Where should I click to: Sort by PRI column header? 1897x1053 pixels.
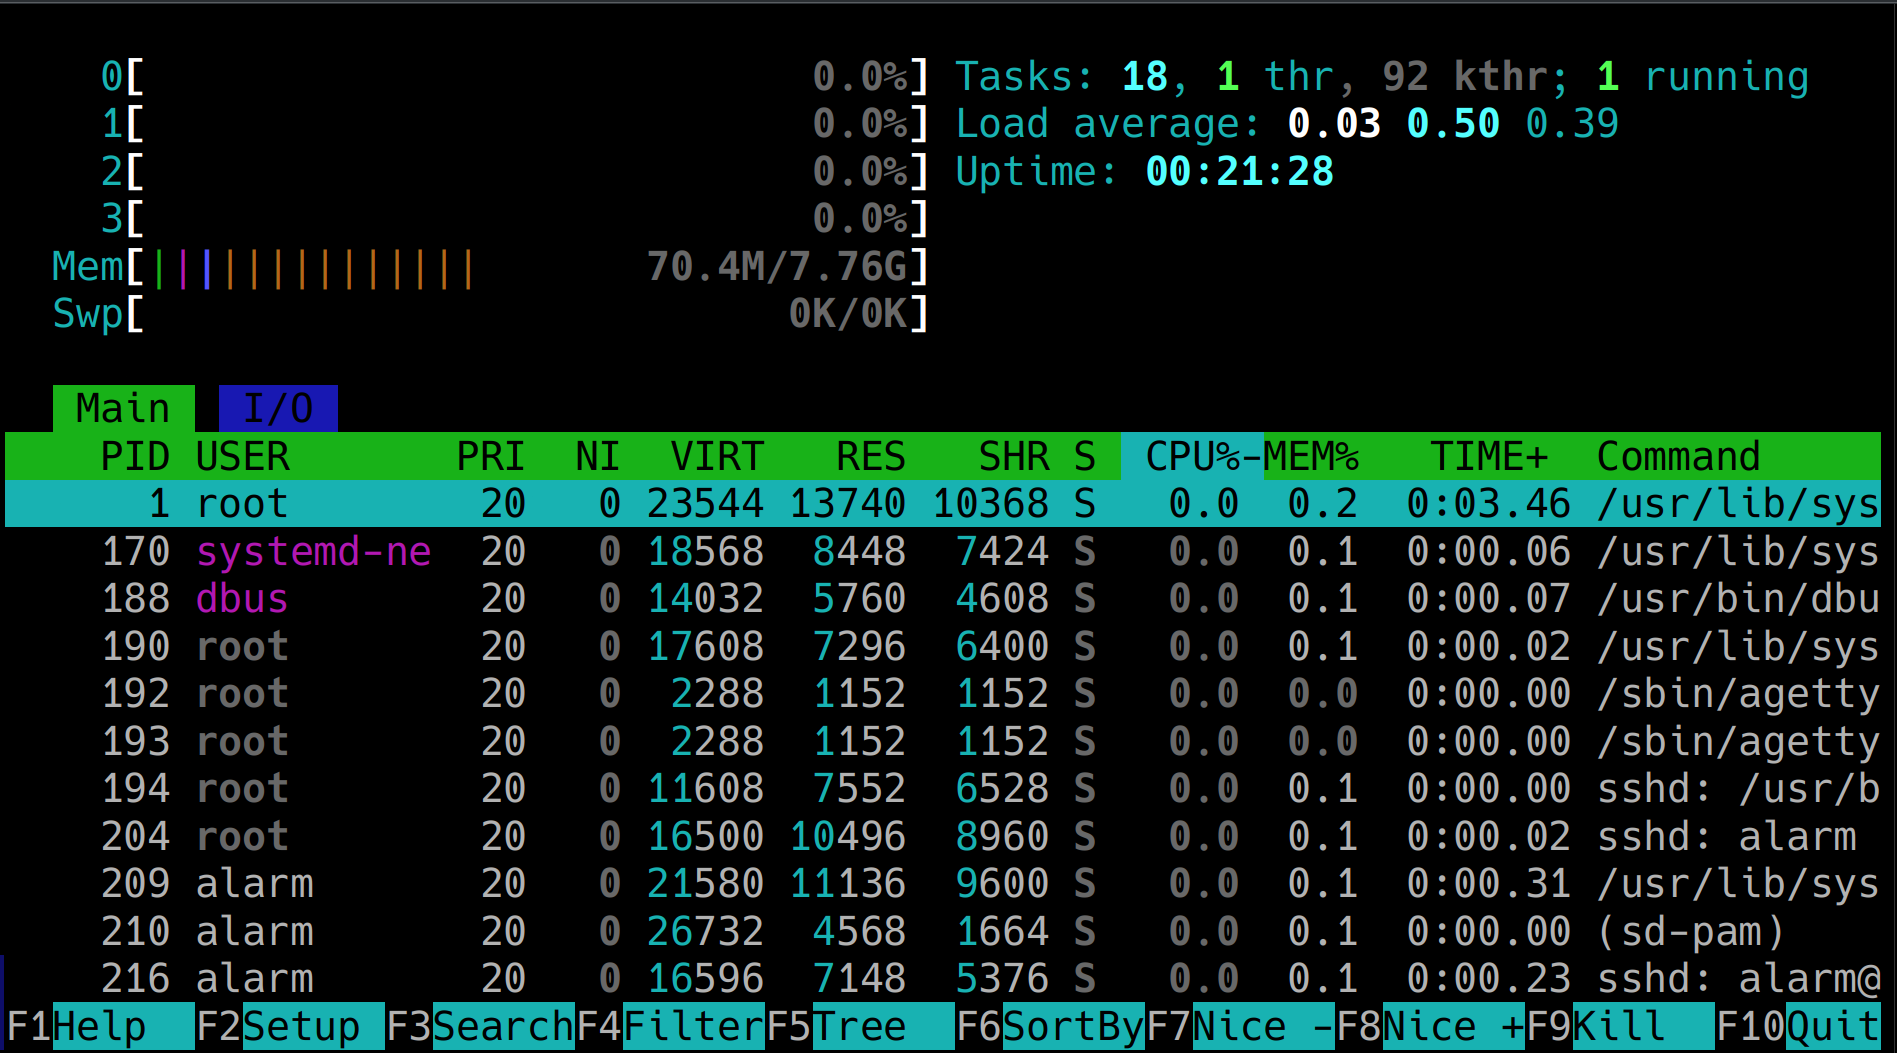(490, 456)
